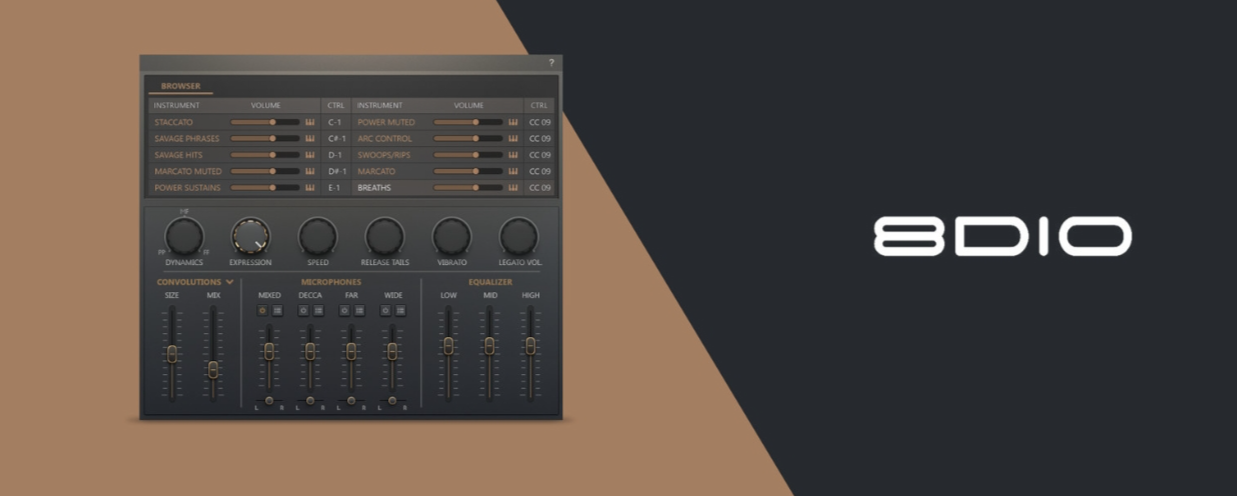This screenshot has width=1237, height=496.
Task: Click the SAVAGE HITS volume slider
Action: coord(265,155)
